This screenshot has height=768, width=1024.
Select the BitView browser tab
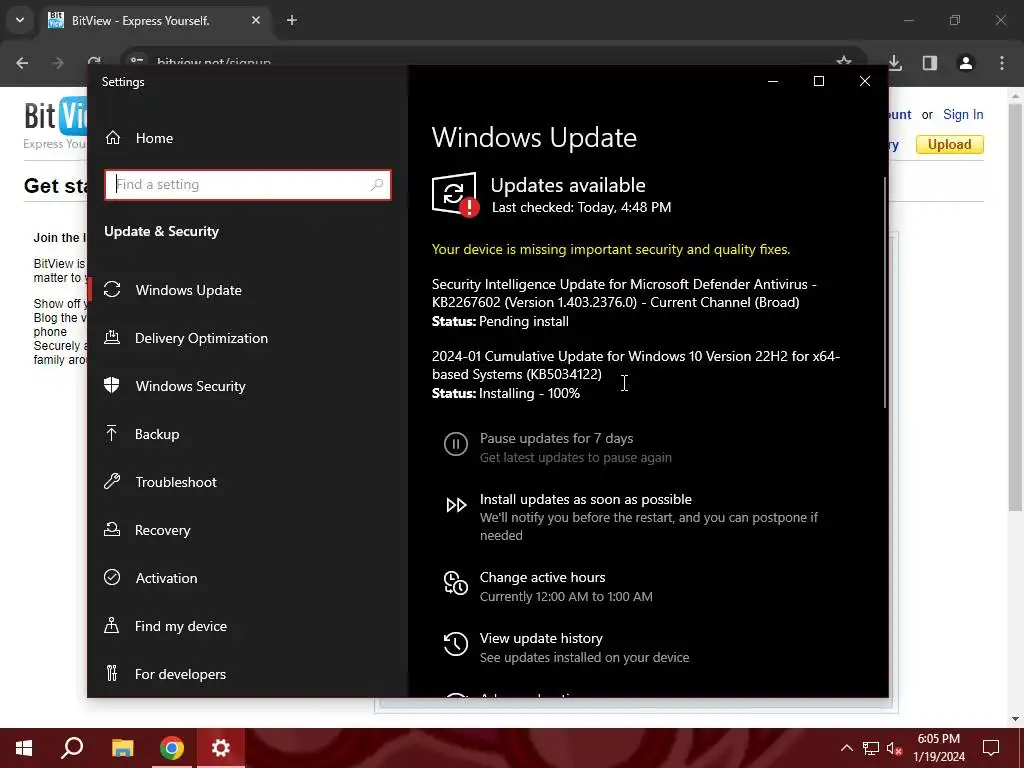point(153,21)
